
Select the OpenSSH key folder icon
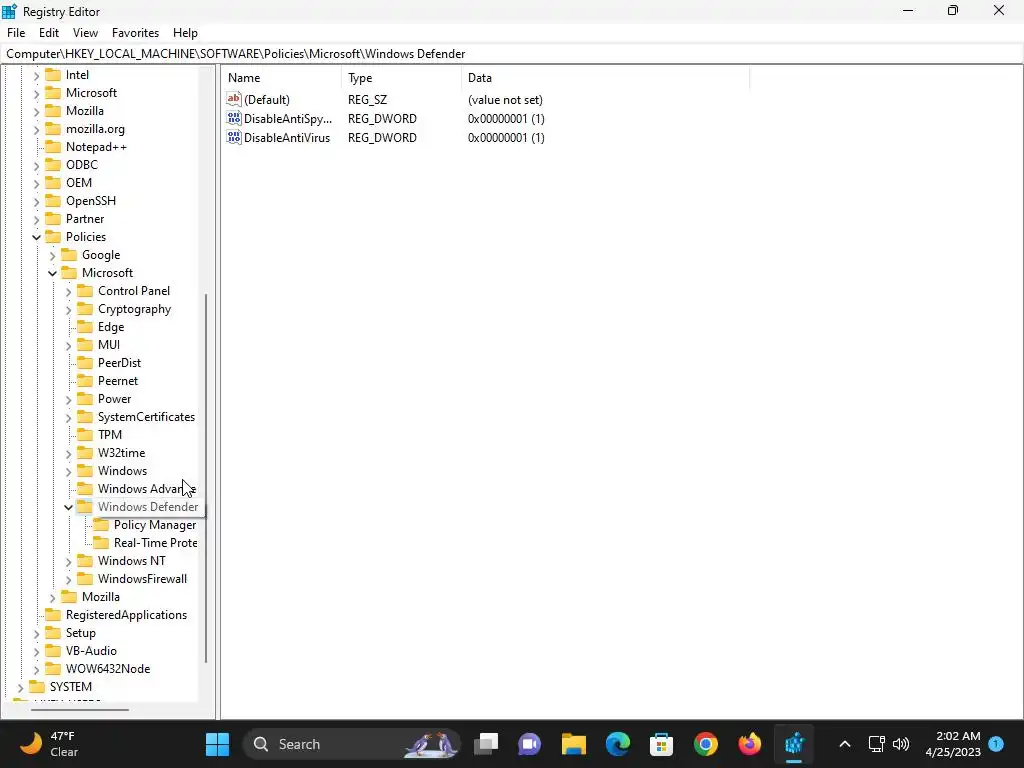[x=53, y=200]
